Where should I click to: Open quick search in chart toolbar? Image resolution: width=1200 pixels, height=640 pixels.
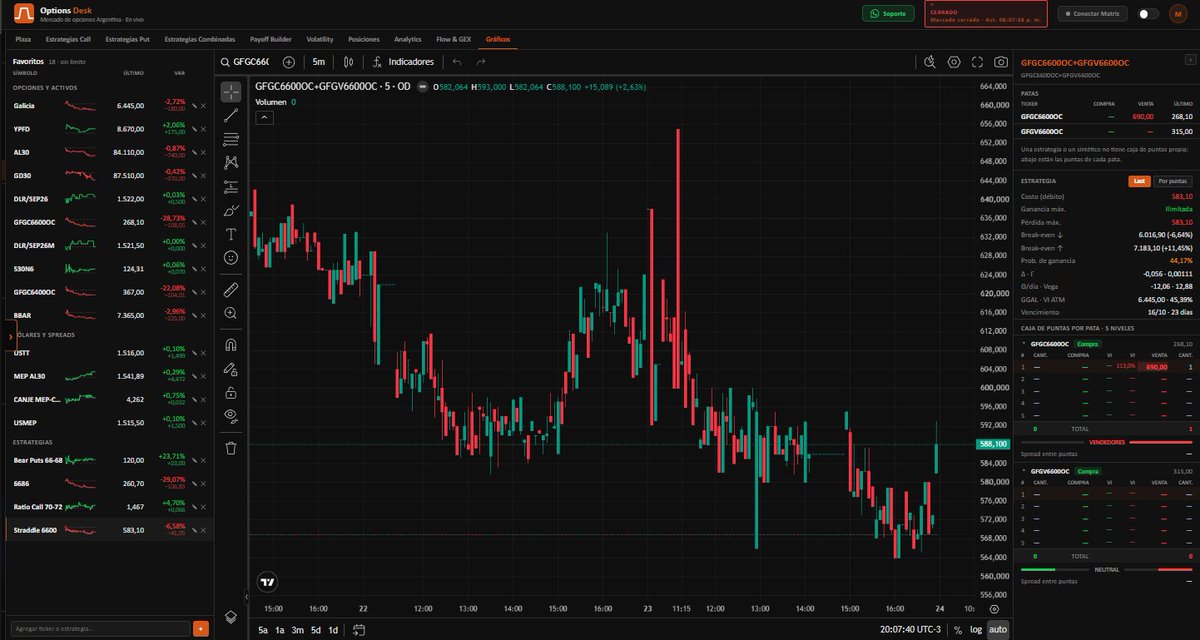pos(930,62)
